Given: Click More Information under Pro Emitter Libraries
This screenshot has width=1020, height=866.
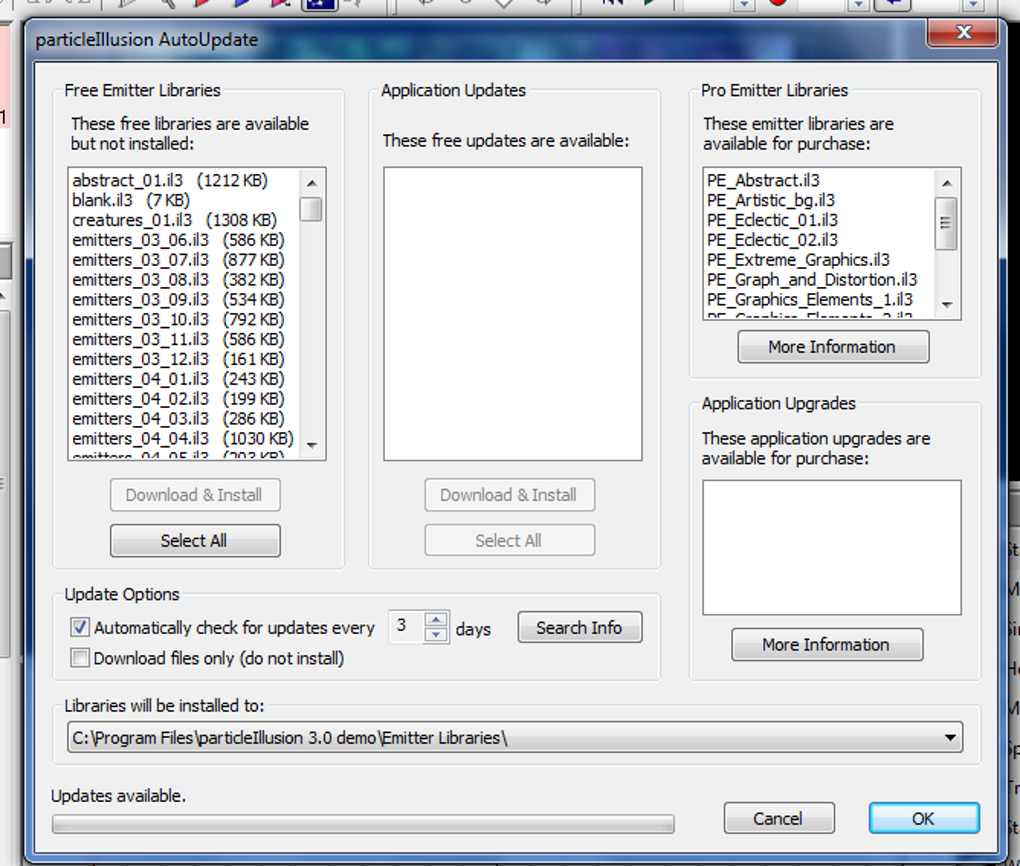Looking at the screenshot, I should [x=833, y=347].
